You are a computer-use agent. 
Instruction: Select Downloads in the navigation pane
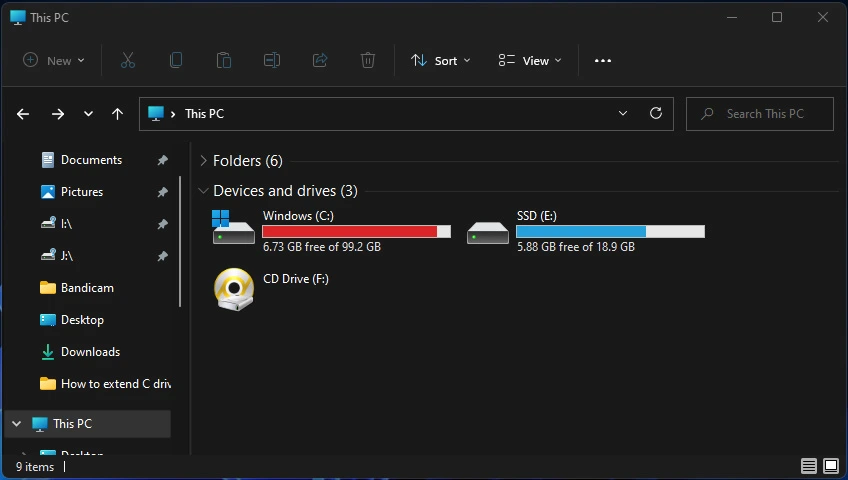tap(90, 352)
